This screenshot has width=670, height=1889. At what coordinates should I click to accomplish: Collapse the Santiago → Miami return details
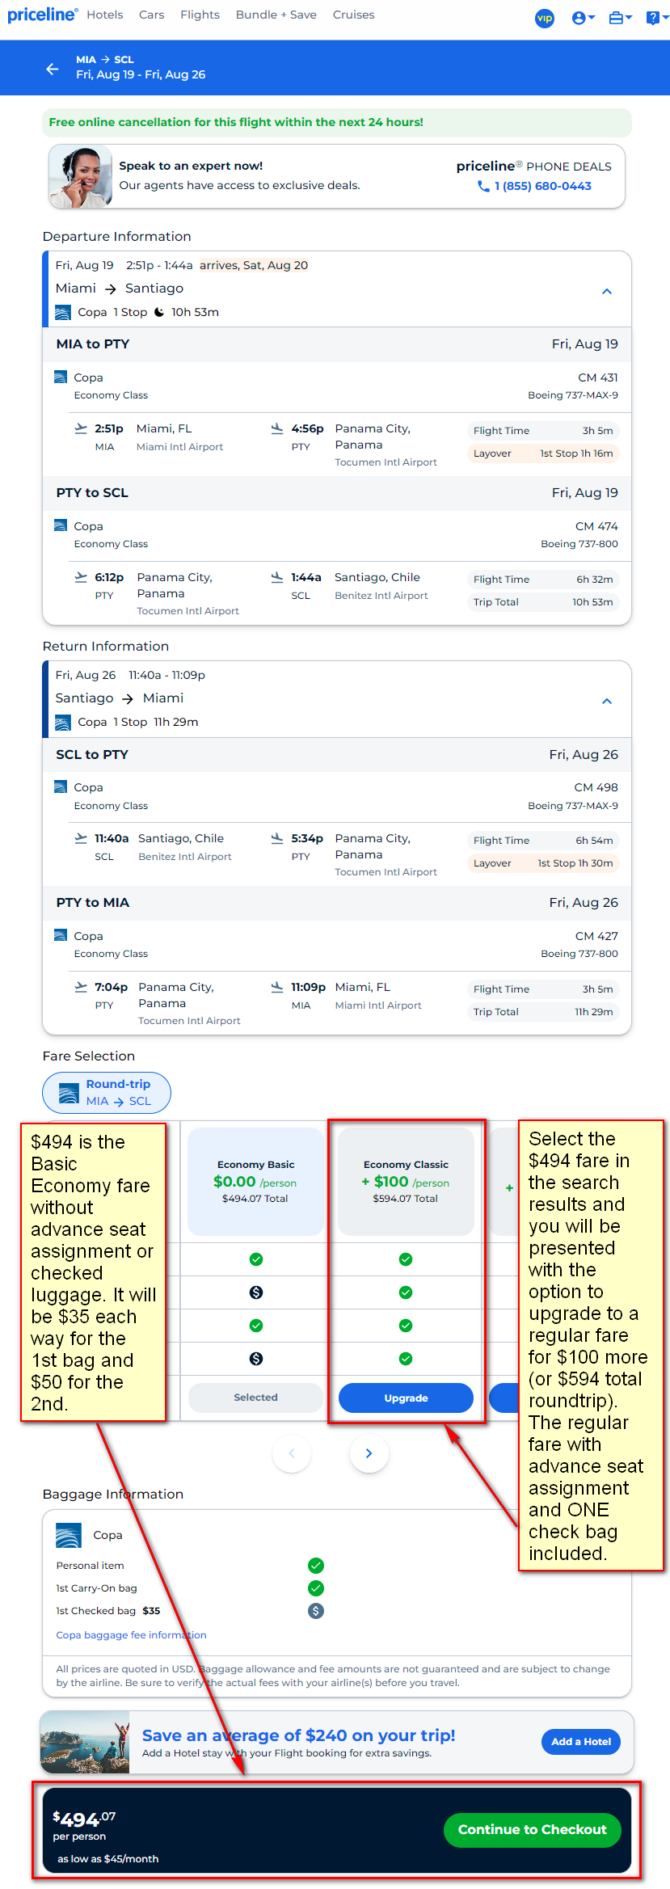click(607, 701)
